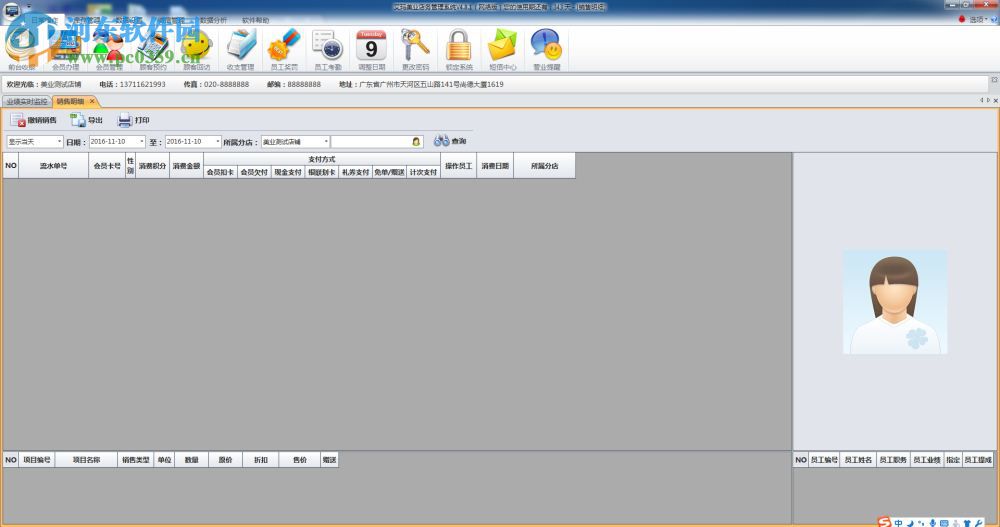Click the Sogou microphone icon
This screenshot has width=1000, height=527.
[x=932, y=523]
